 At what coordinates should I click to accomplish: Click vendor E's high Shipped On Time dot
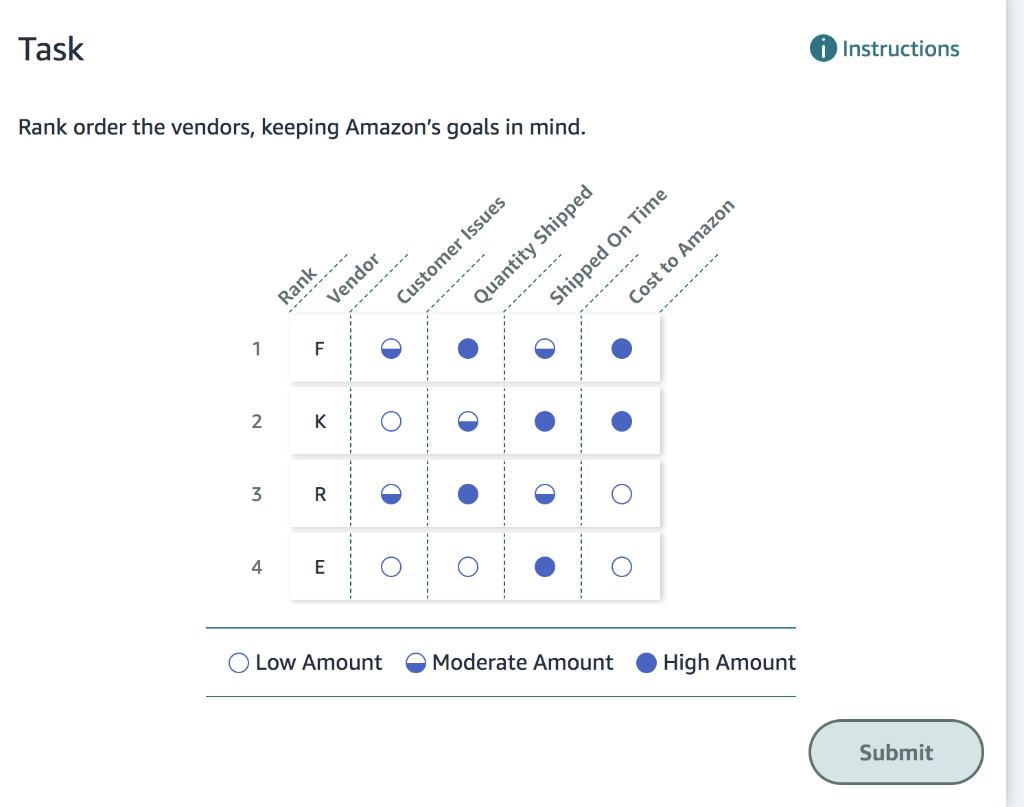(x=544, y=566)
